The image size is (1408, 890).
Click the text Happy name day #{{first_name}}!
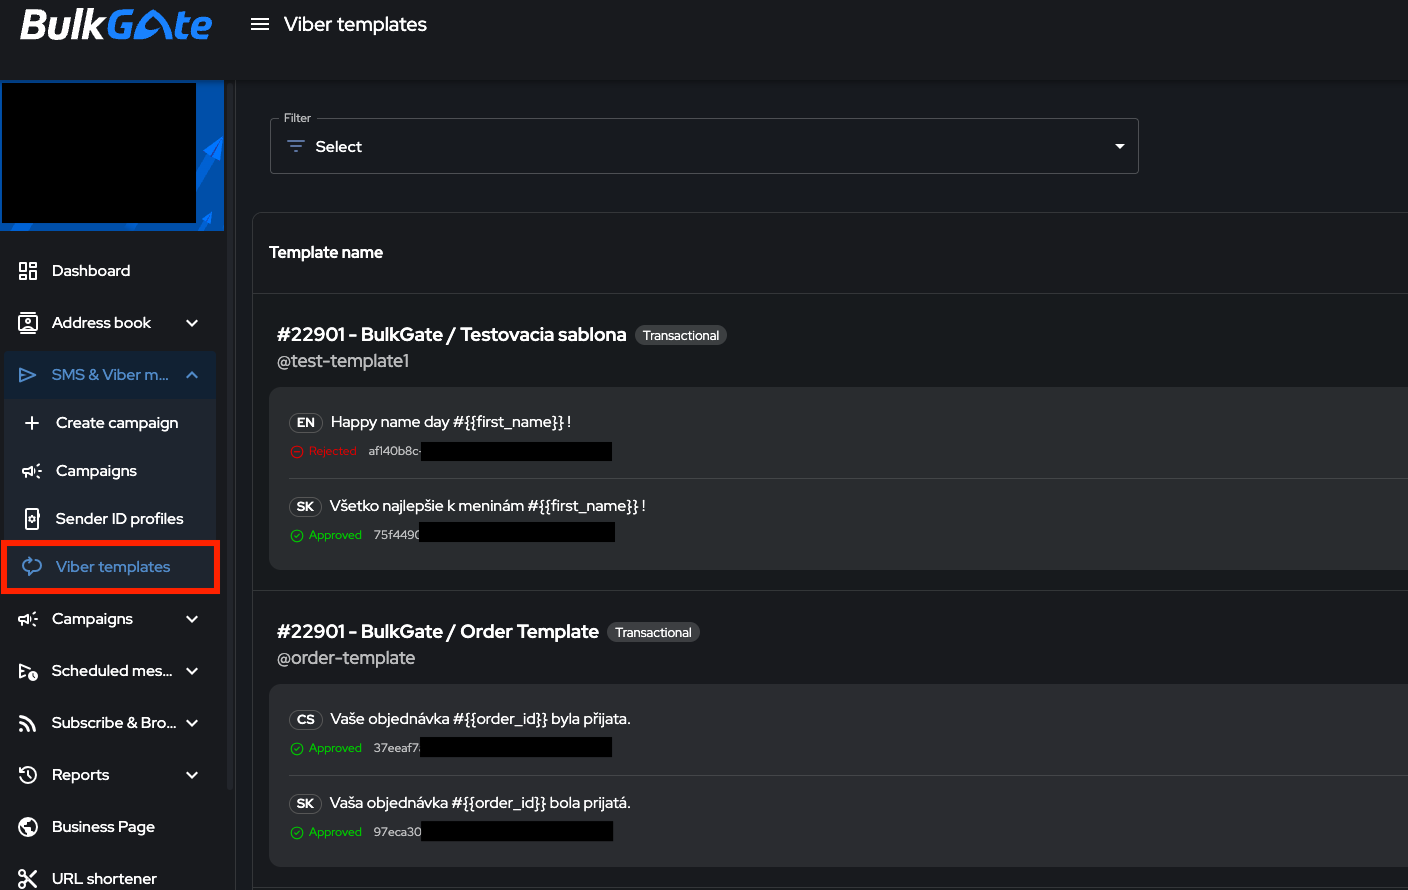click(x=451, y=422)
